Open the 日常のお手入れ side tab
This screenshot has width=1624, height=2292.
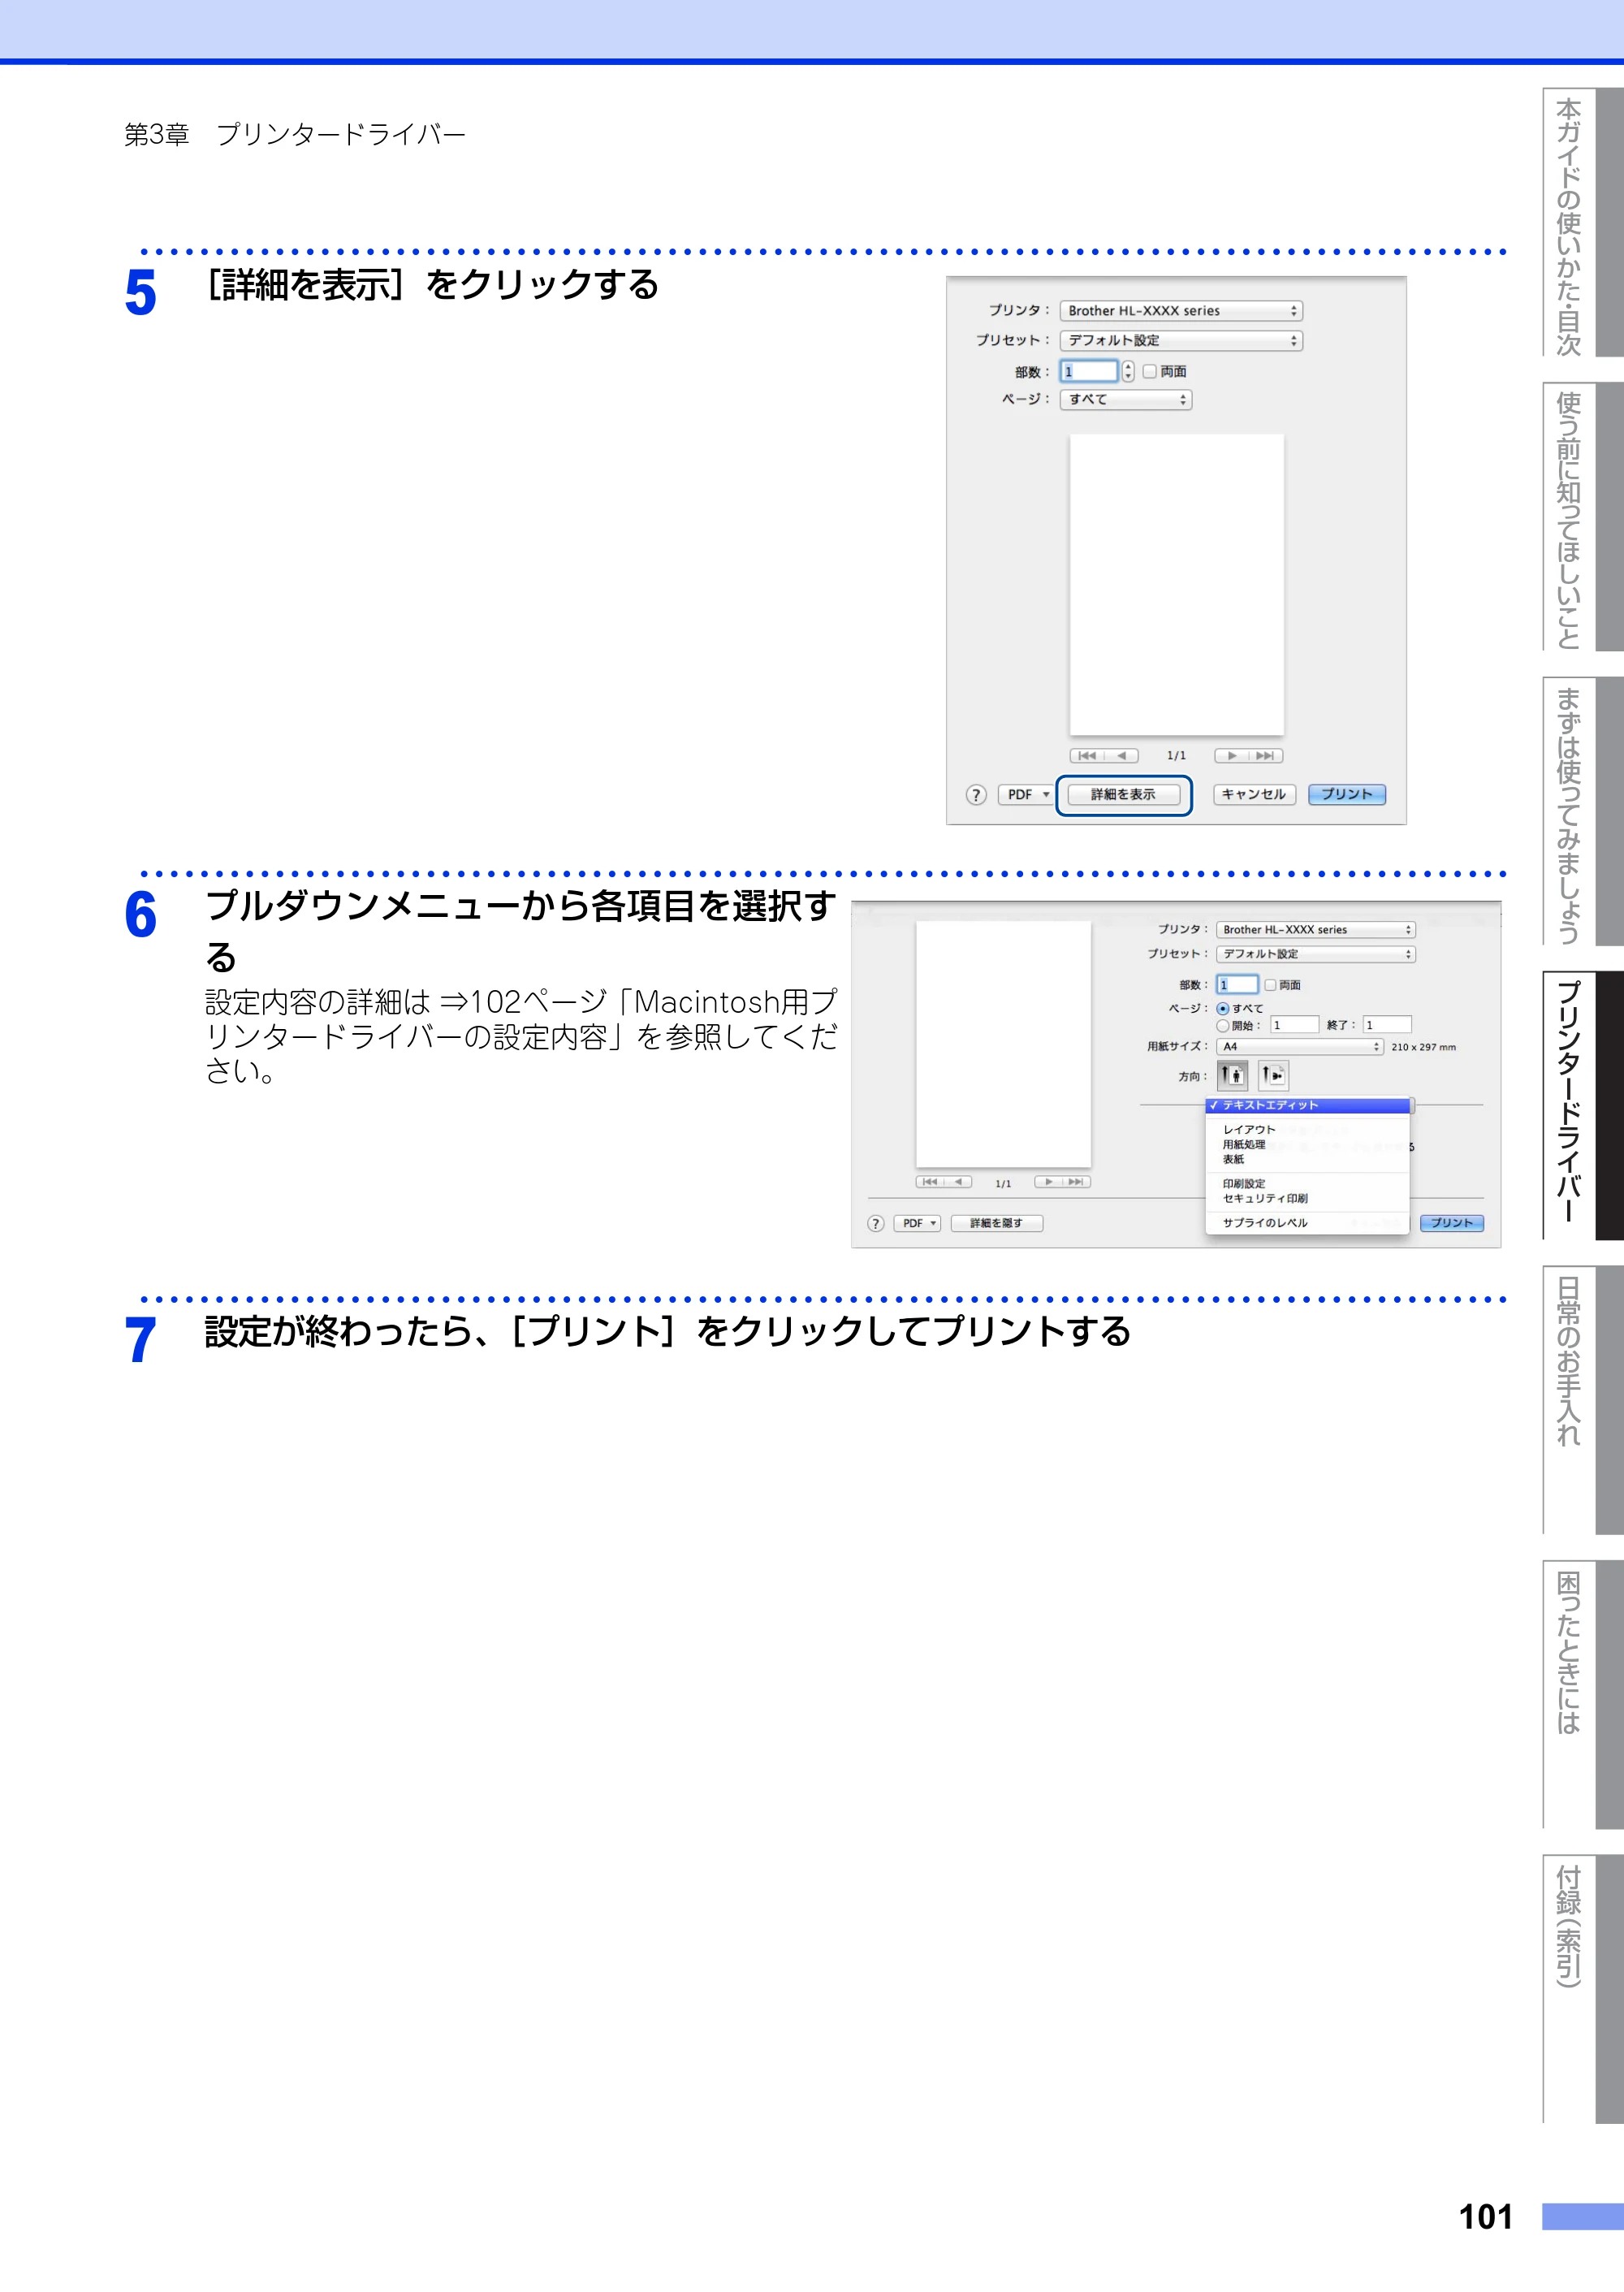(1582, 1399)
